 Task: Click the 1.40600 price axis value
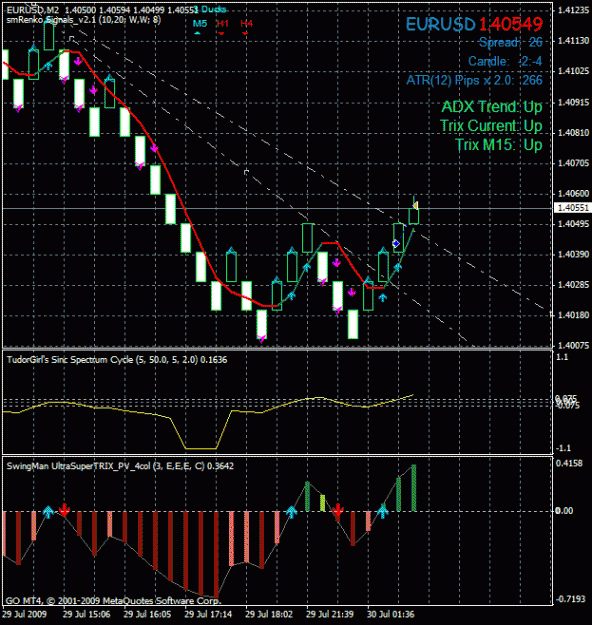pyautogui.click(x=573, y=193)
